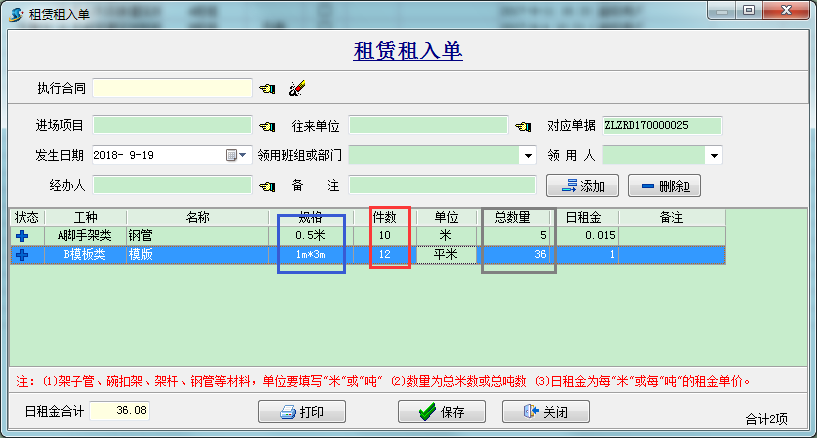This screenshot has width=817, height=438.
Task: Expand the 领用人 dropdown
Action: (x=714, y=156)
